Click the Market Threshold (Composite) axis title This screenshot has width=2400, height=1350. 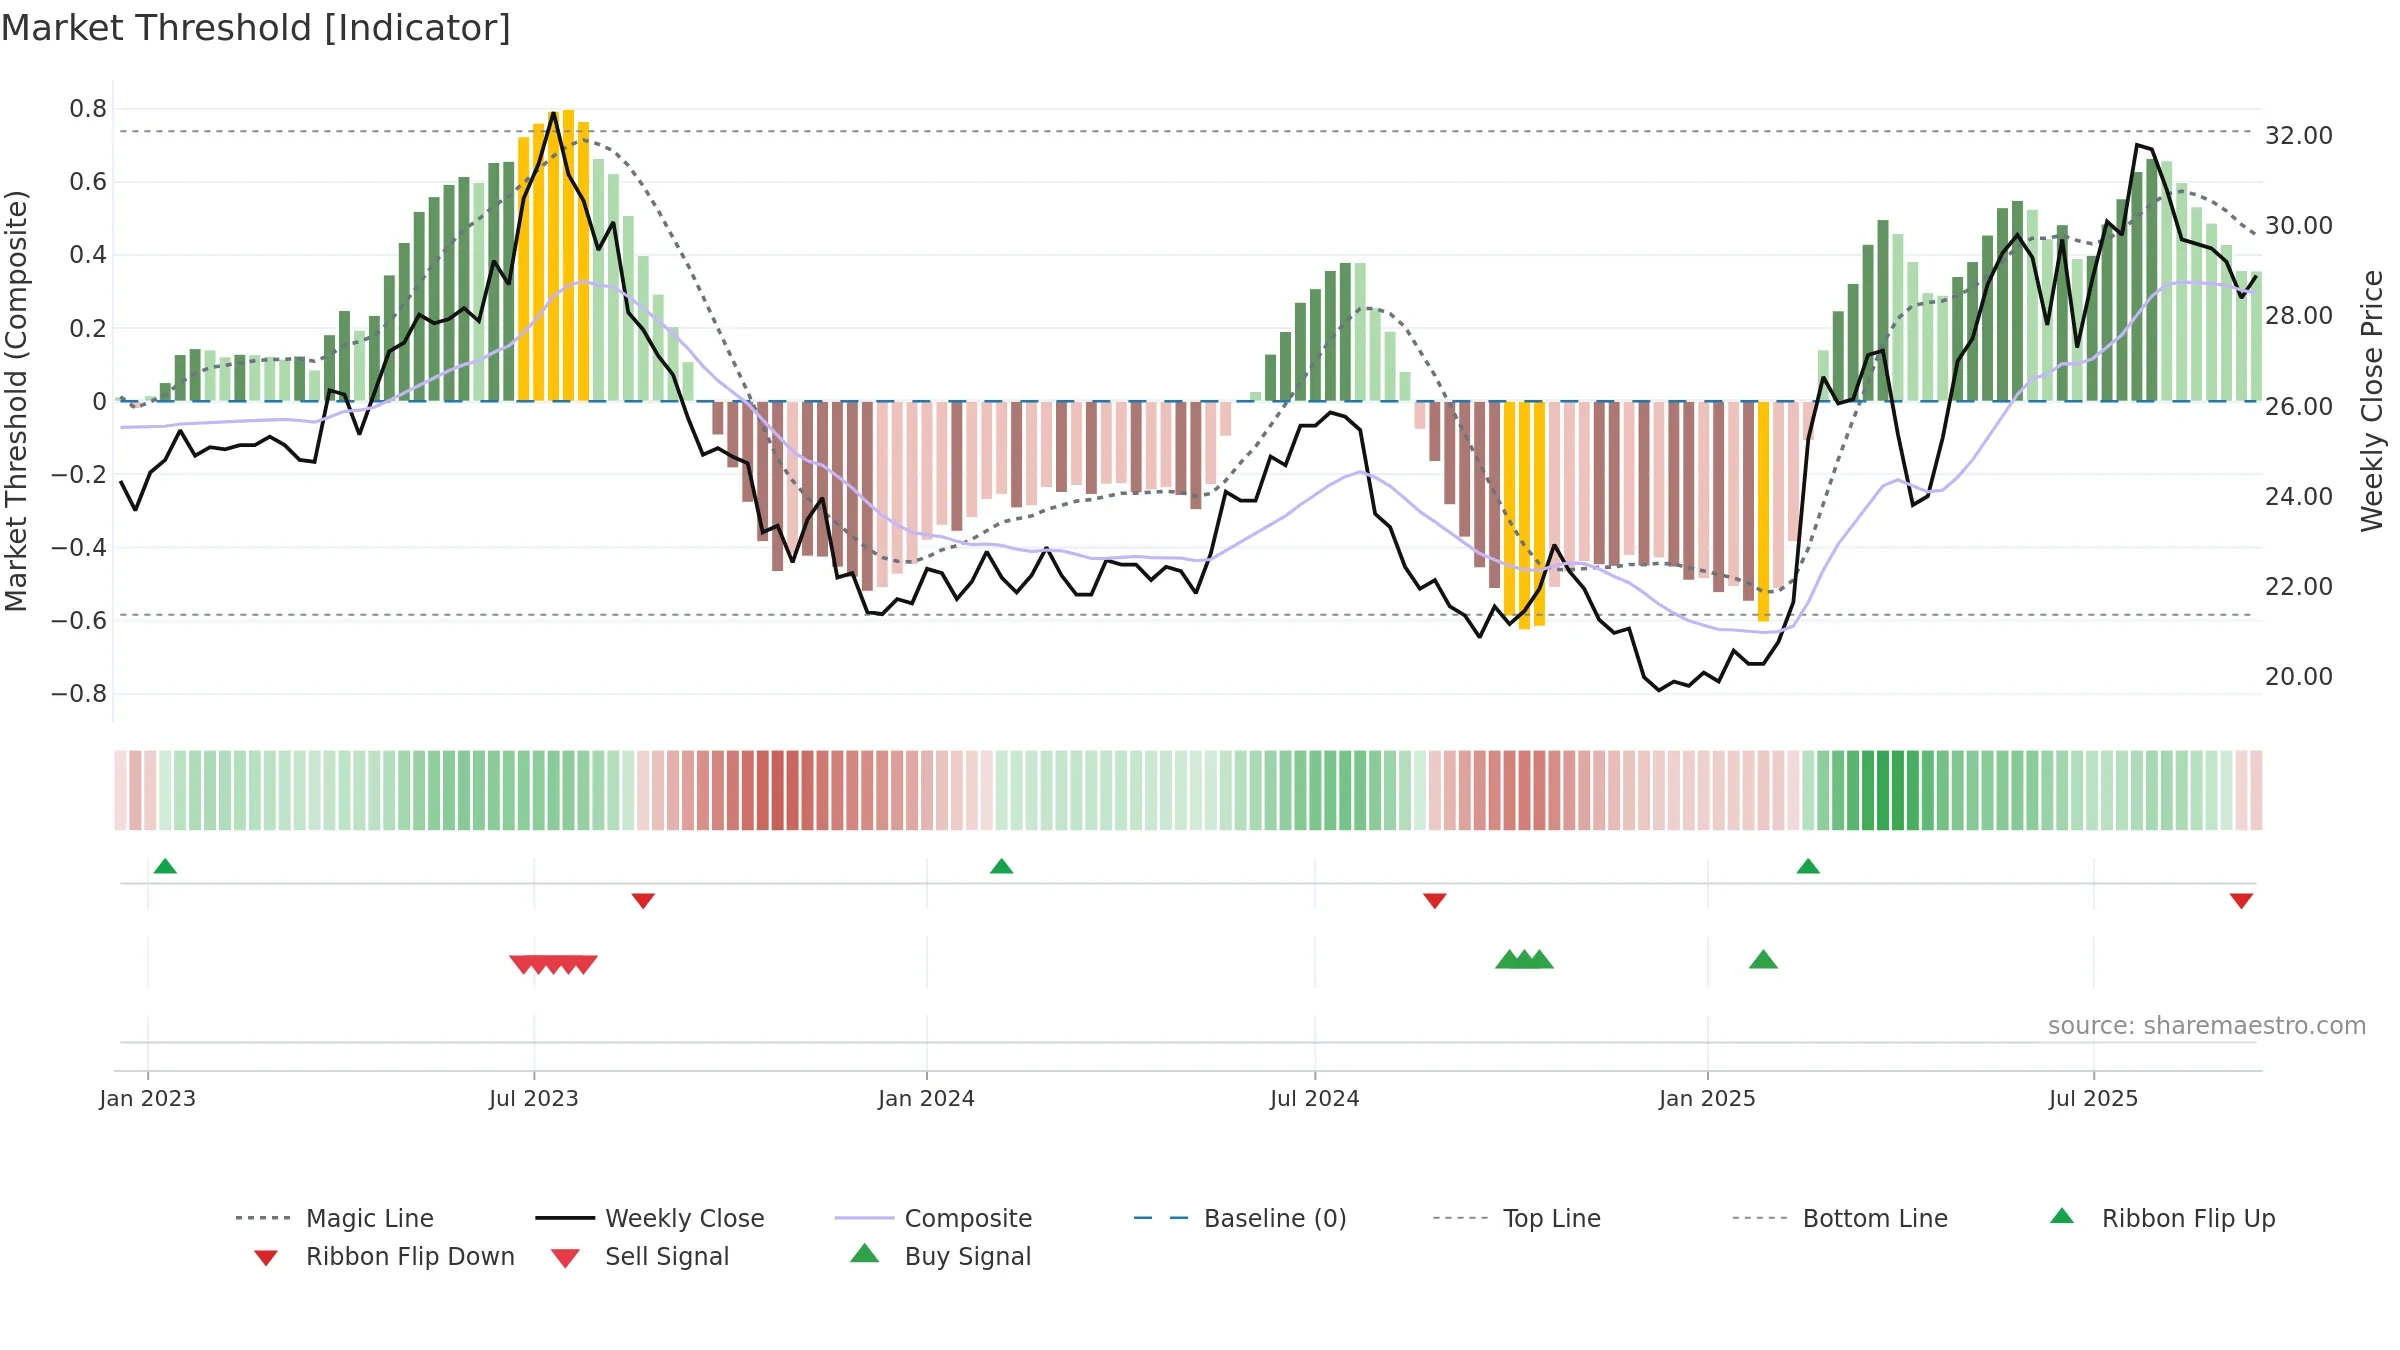point(16,400)
